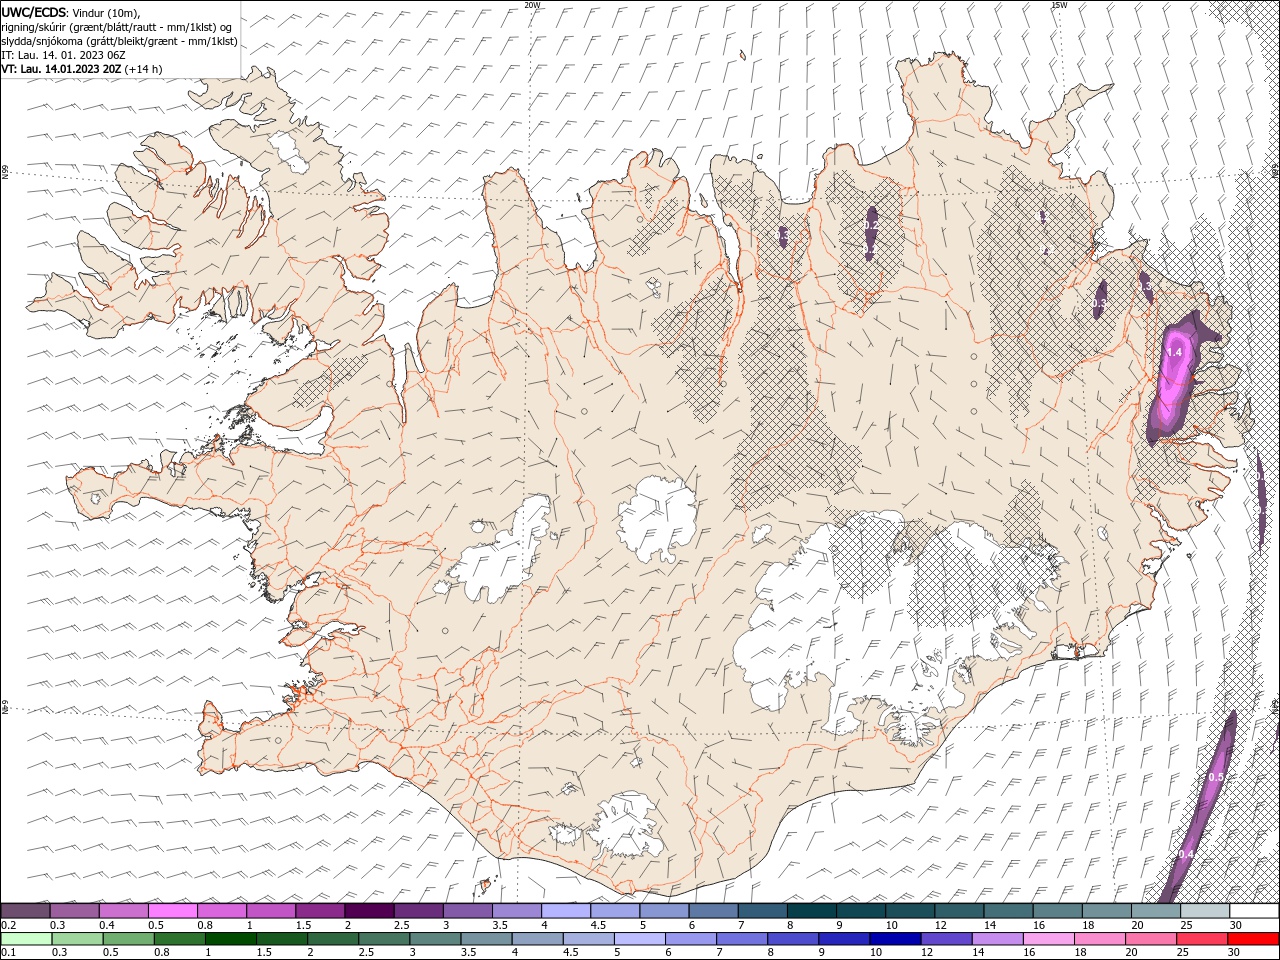The height and width of the screenshot is (960, 1280).
Task: Select bottom legend swatch between 18 and 20
Action: coord(1099,939)
